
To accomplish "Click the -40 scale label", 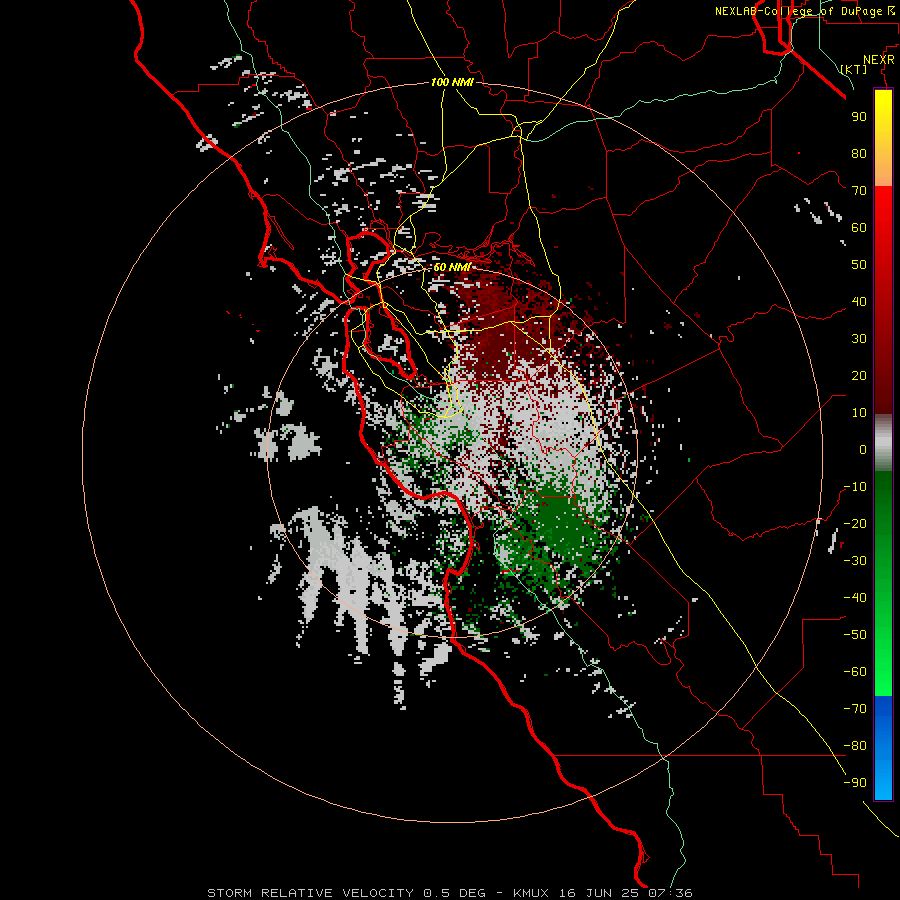I will click(x=855, y=598).
